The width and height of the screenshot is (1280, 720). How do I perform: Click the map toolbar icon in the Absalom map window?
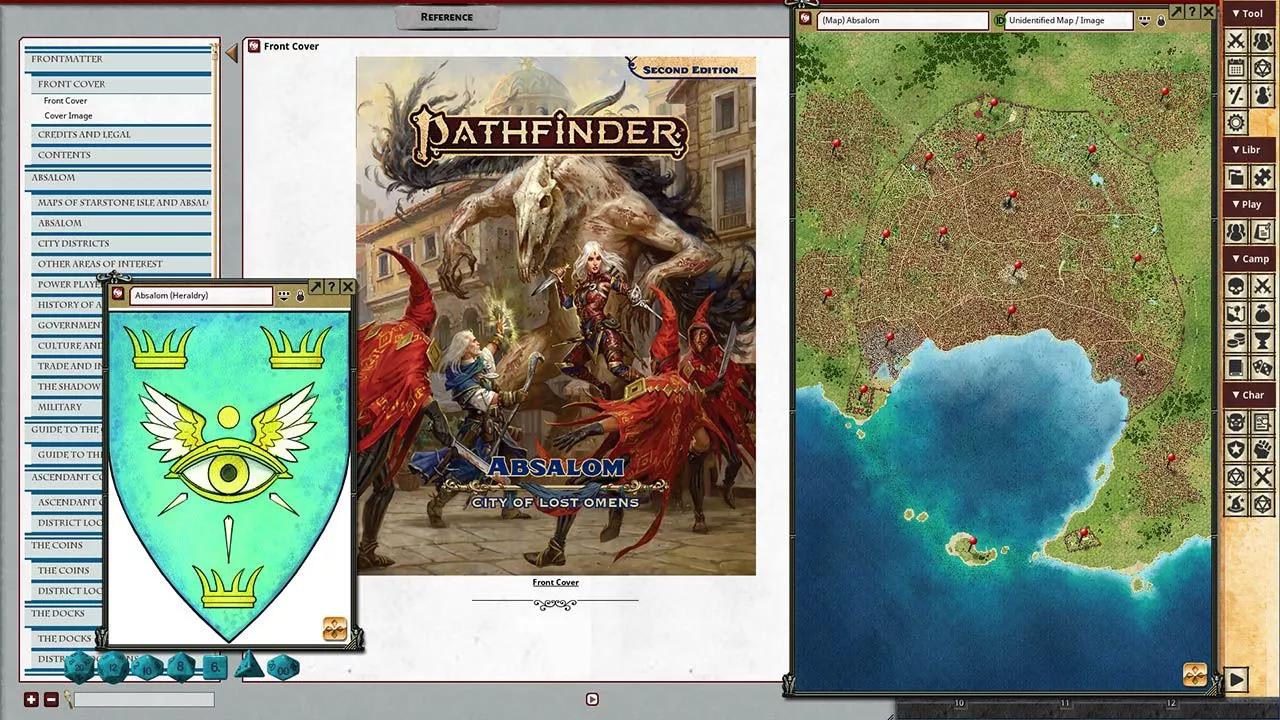(1195, 675)
